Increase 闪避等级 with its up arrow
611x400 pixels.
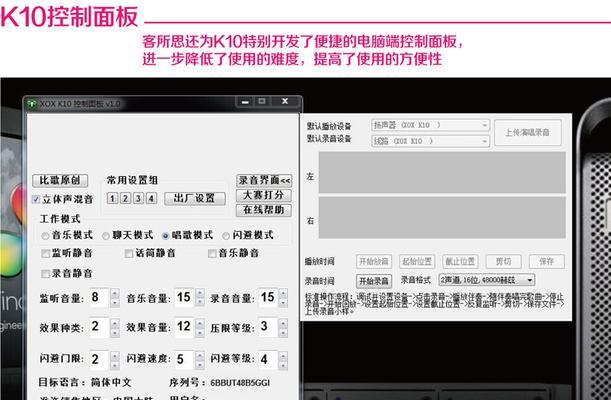(283, 355)
